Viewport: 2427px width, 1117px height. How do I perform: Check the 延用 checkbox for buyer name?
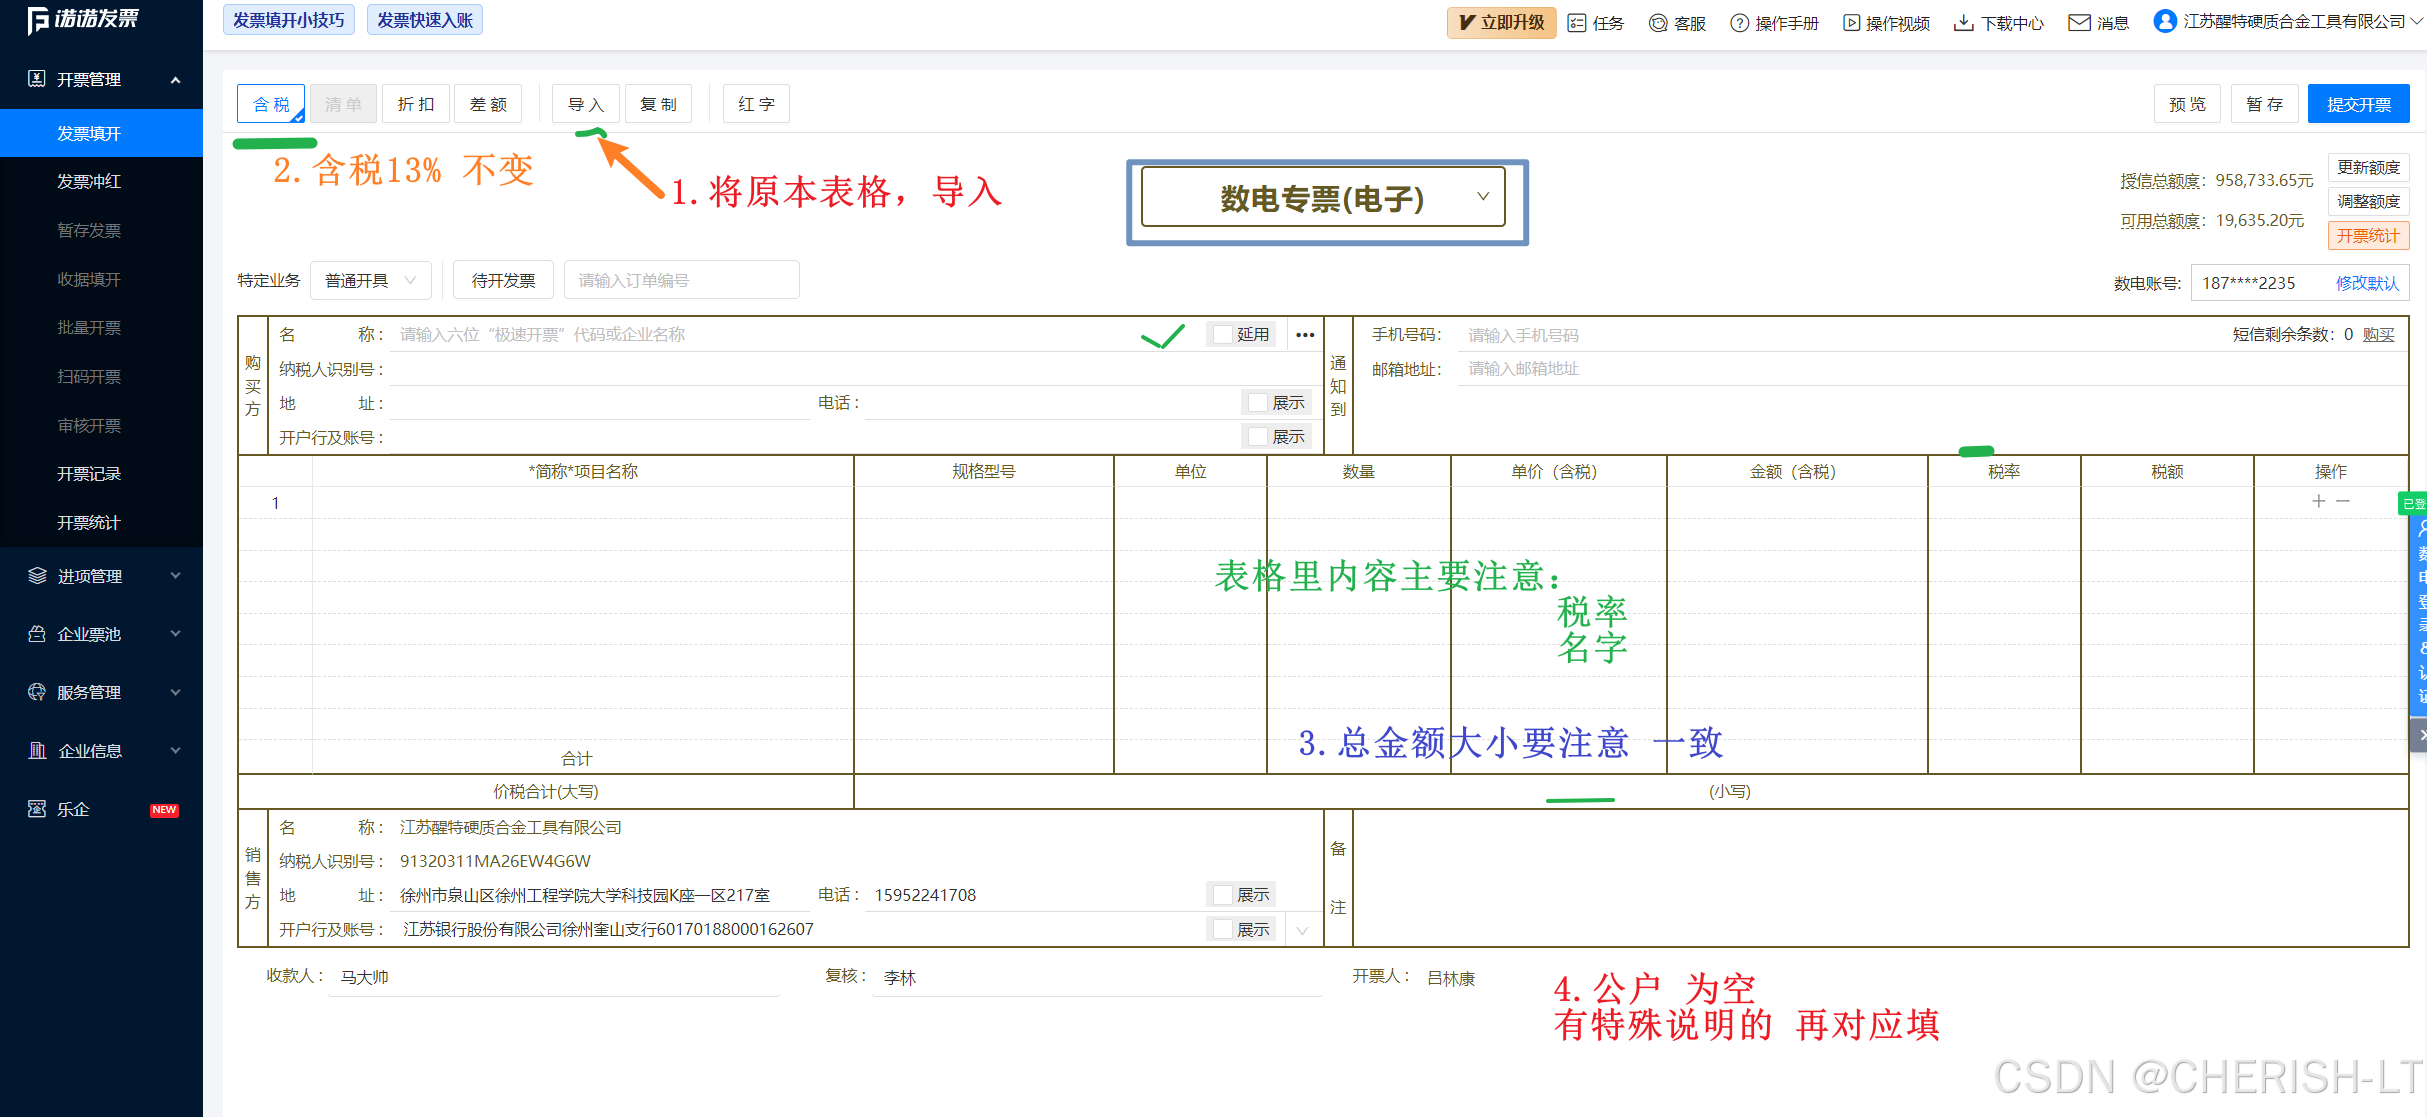tap(1223, 335)
